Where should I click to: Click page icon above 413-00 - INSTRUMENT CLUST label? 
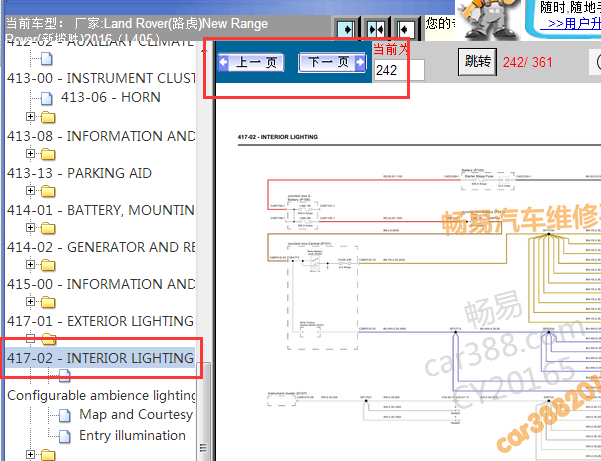tap(46, 59)
